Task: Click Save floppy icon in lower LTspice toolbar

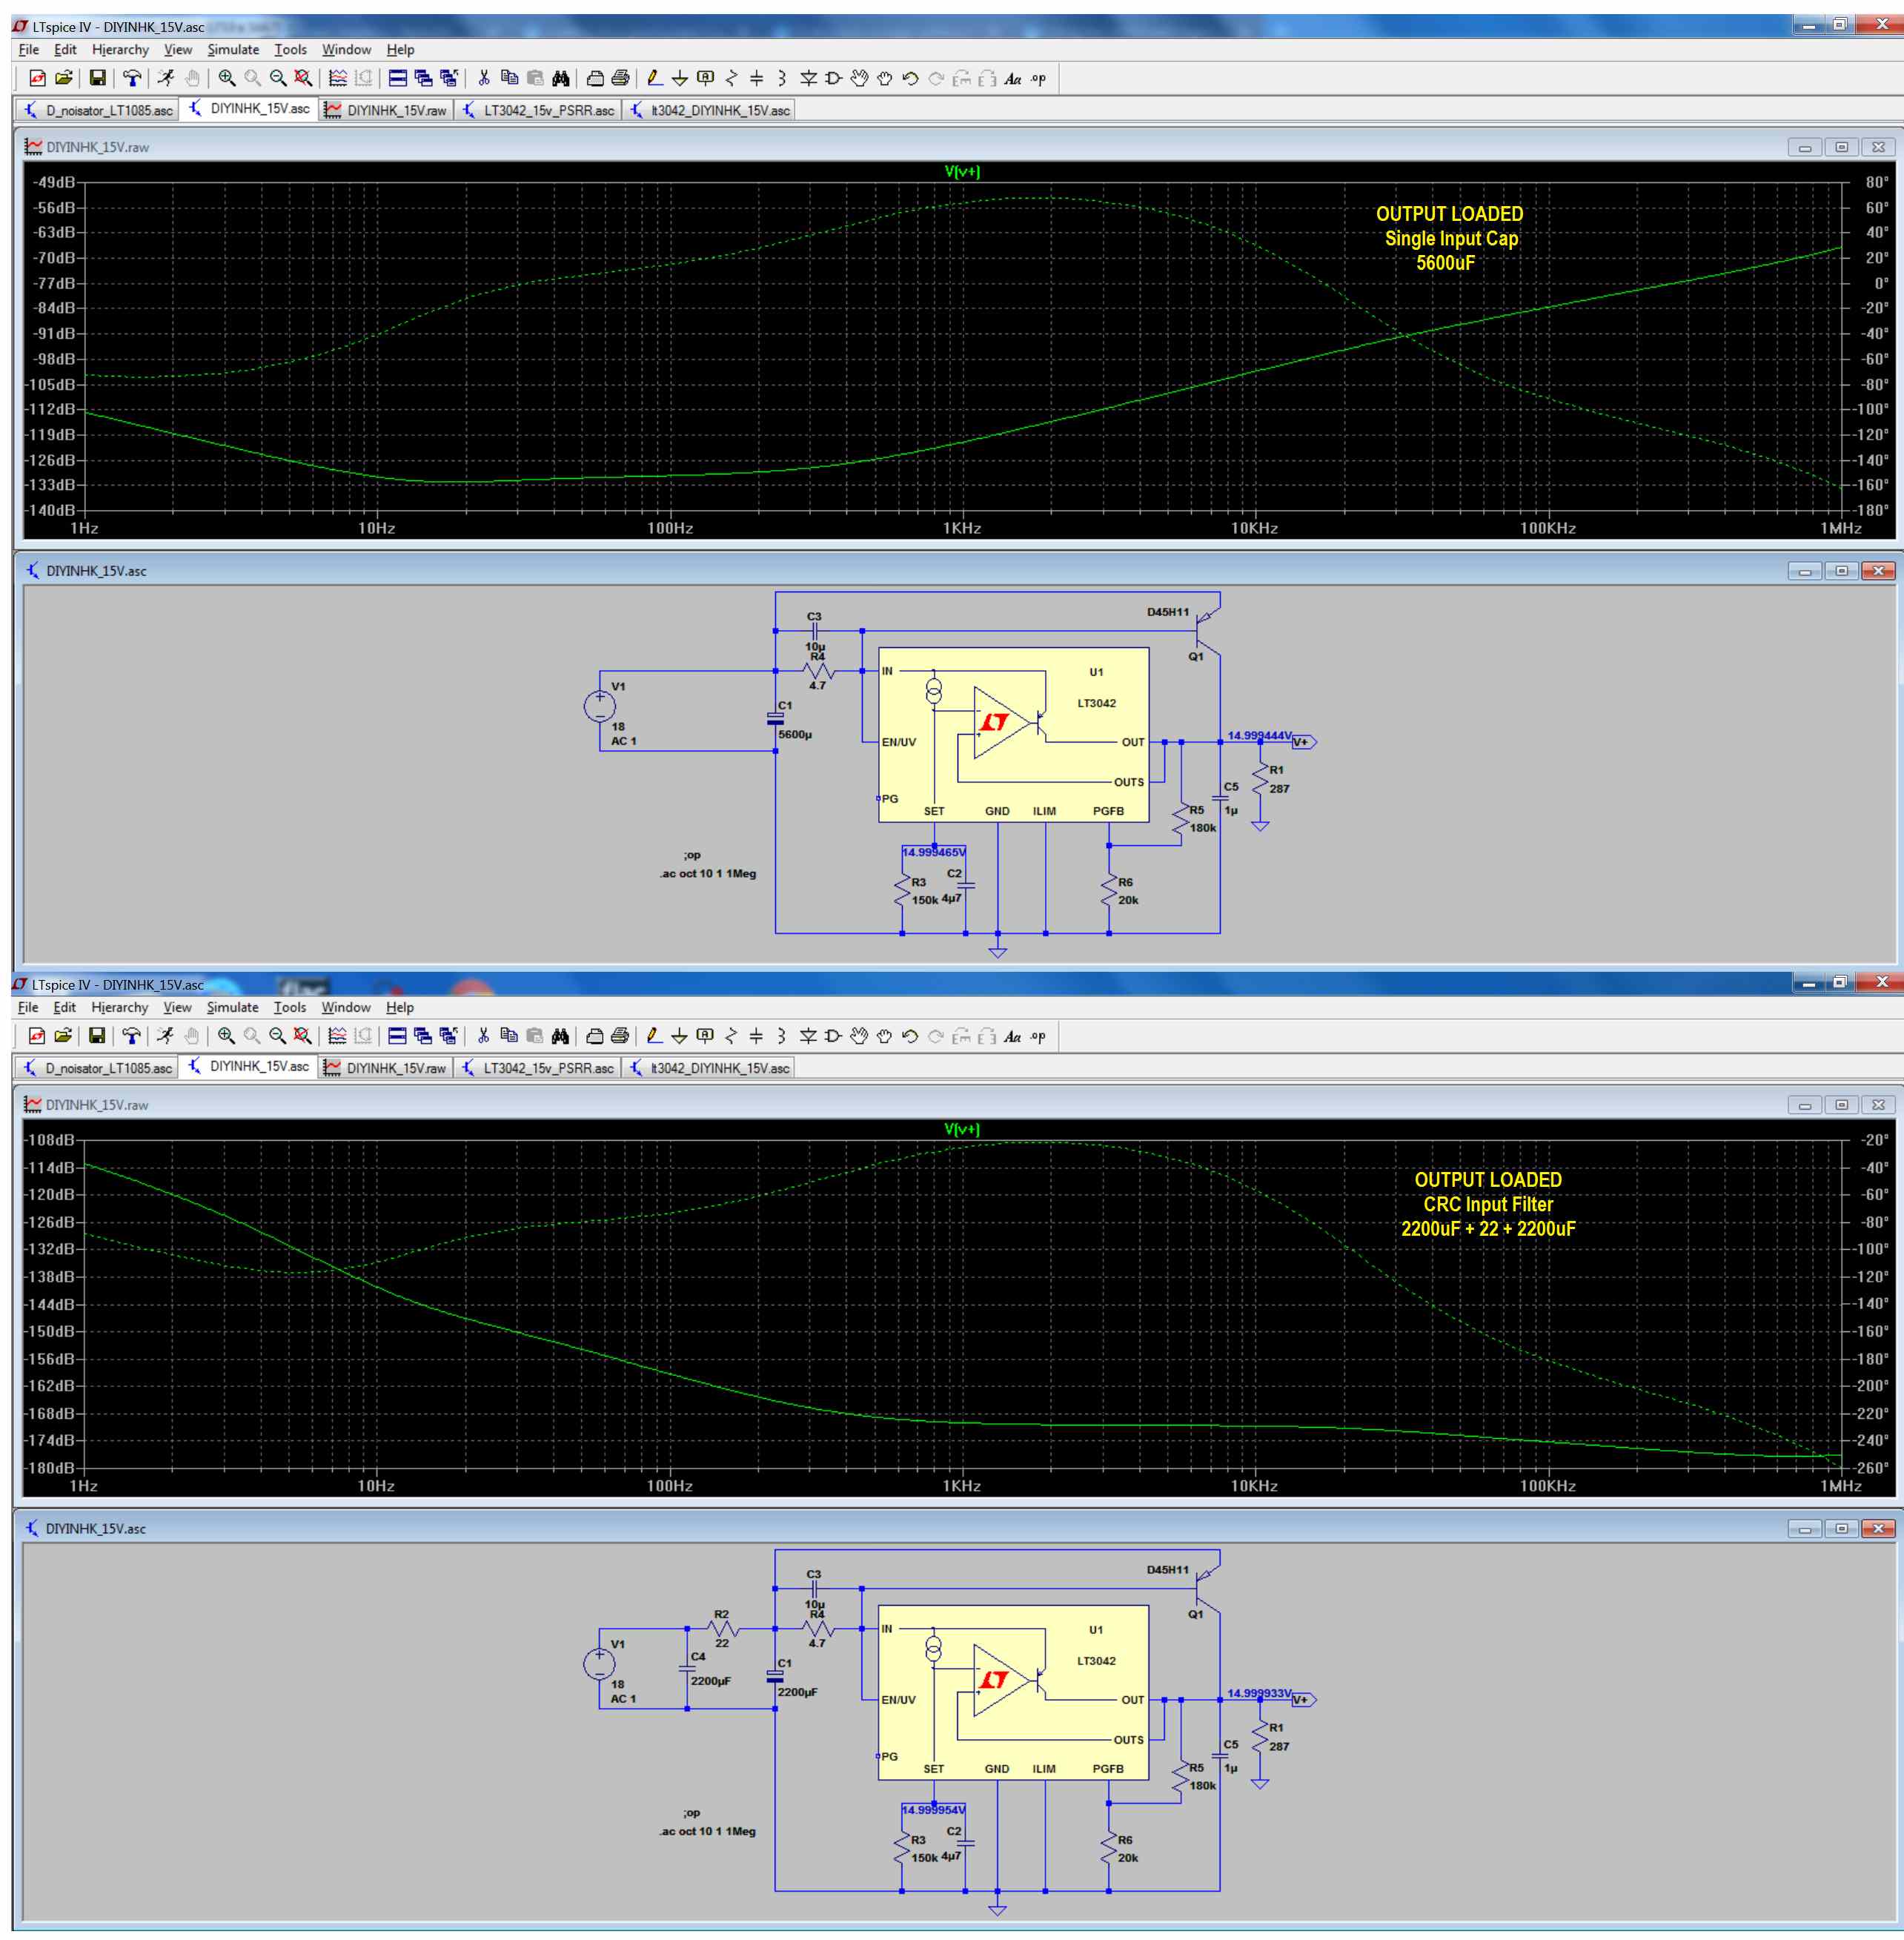Action: 97,1036
